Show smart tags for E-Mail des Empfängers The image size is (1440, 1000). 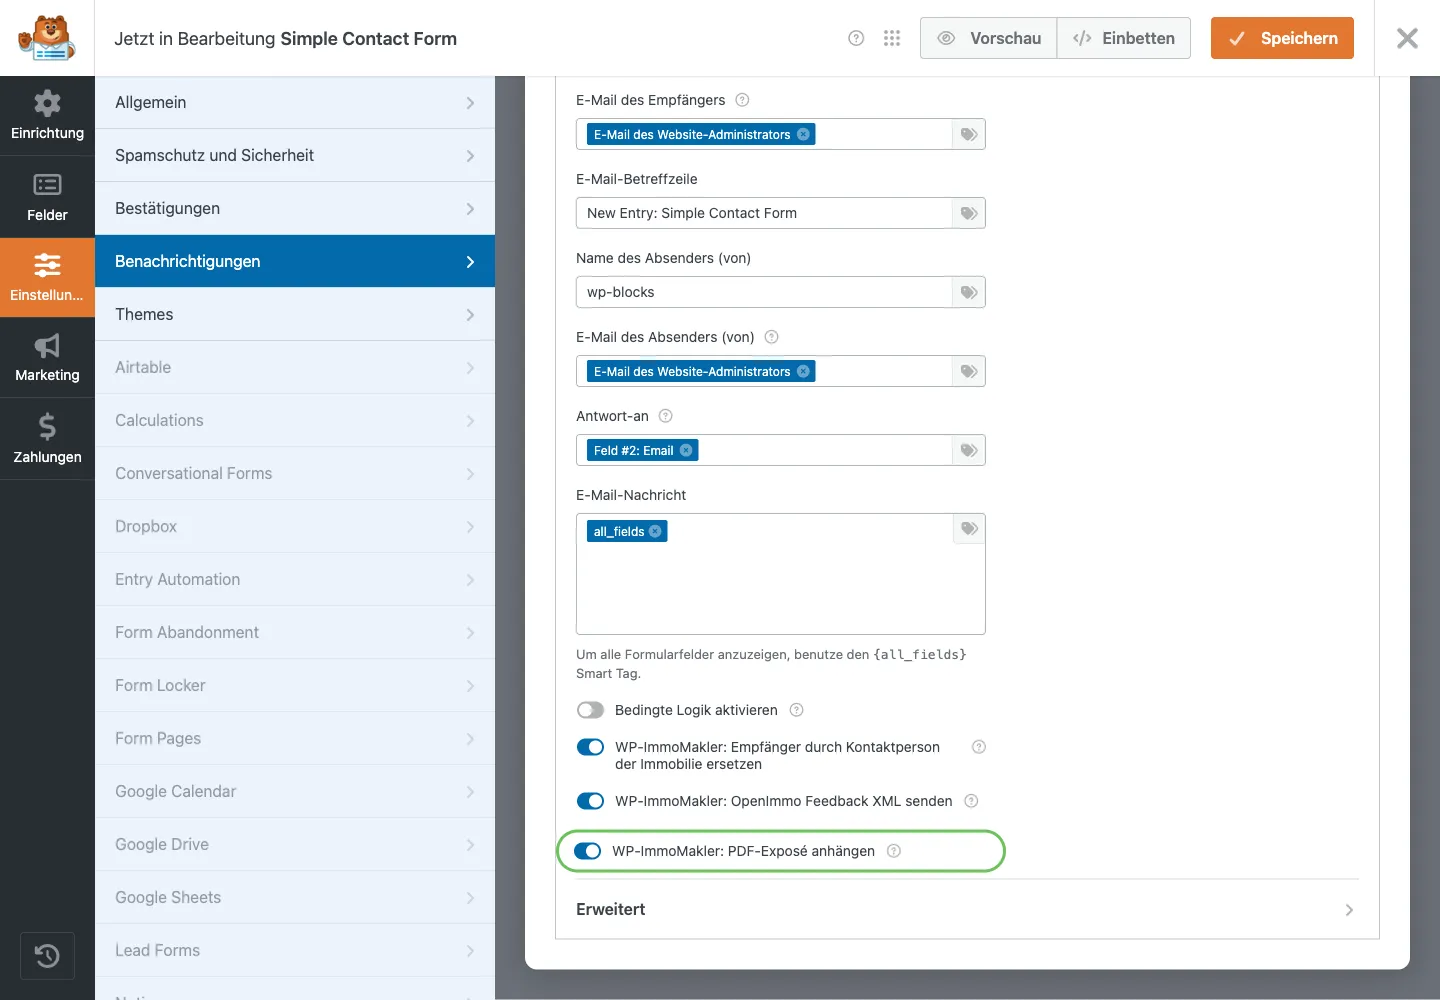(x=969, y=134)
